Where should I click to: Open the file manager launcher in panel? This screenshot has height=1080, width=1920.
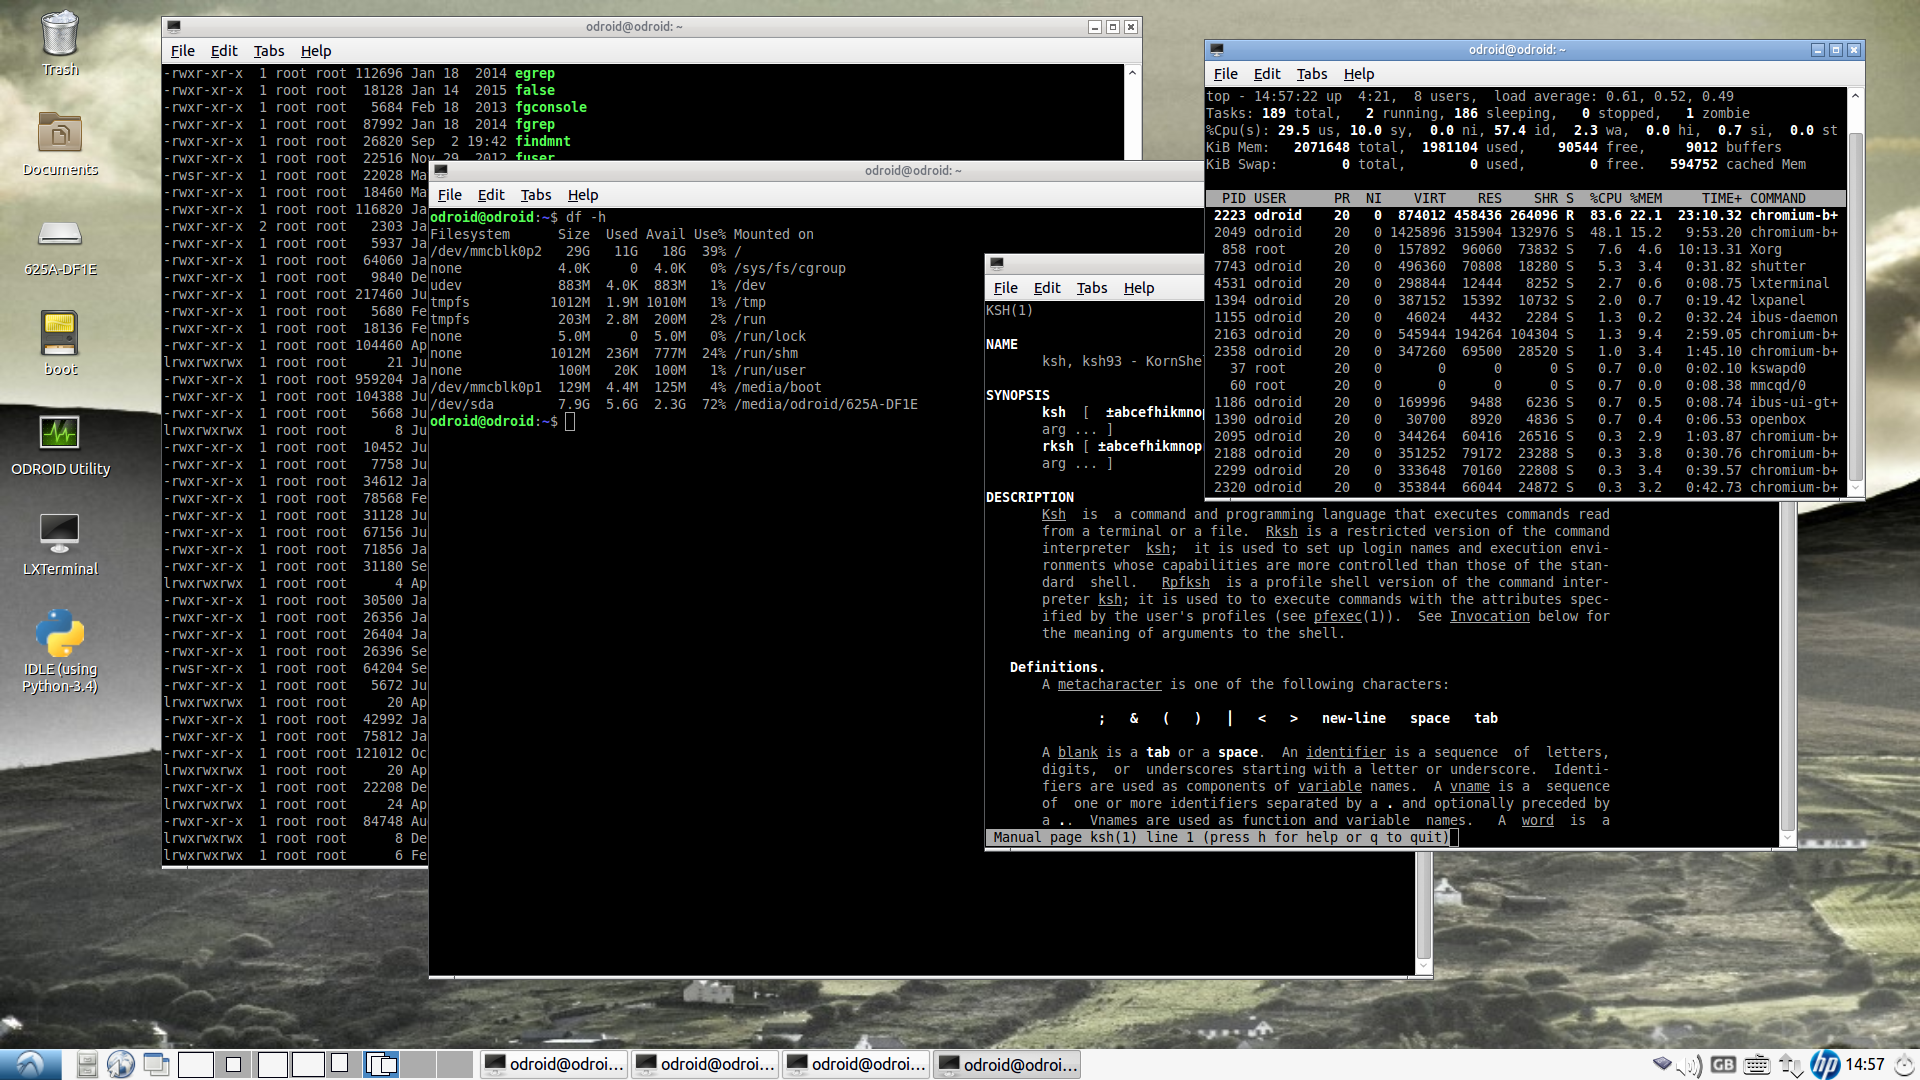click(87, 1065)
